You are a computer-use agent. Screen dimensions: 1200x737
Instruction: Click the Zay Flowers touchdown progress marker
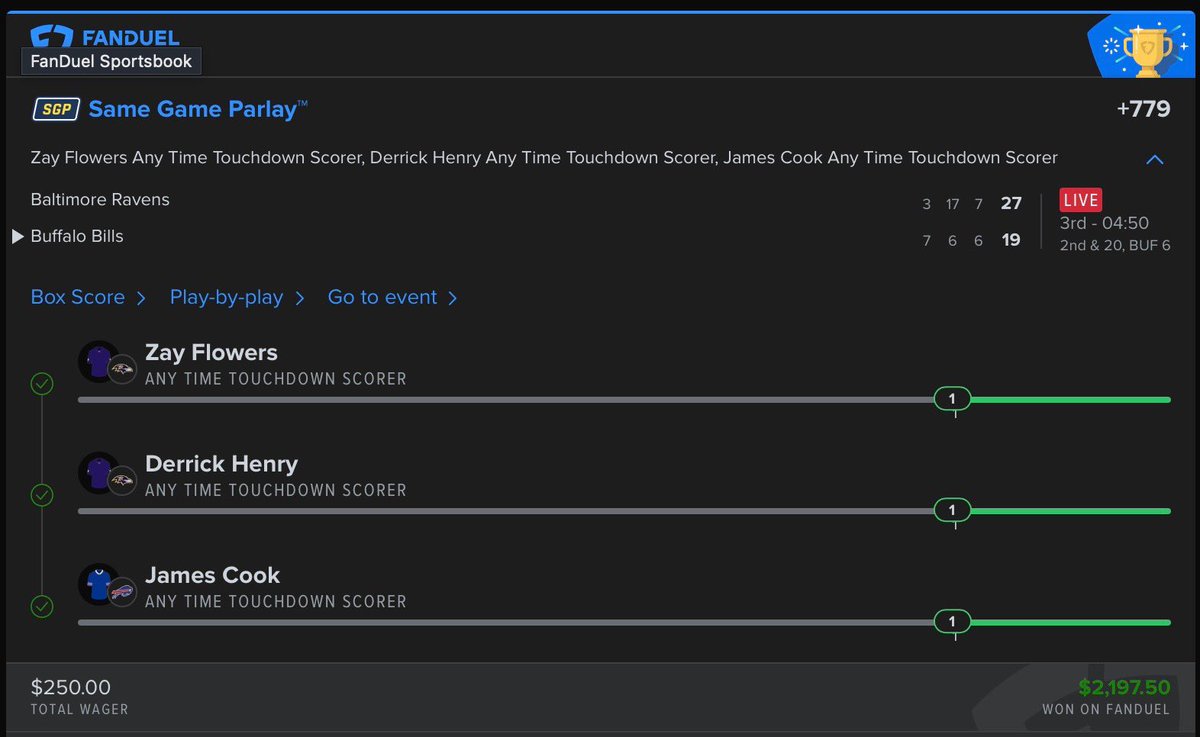952,399
